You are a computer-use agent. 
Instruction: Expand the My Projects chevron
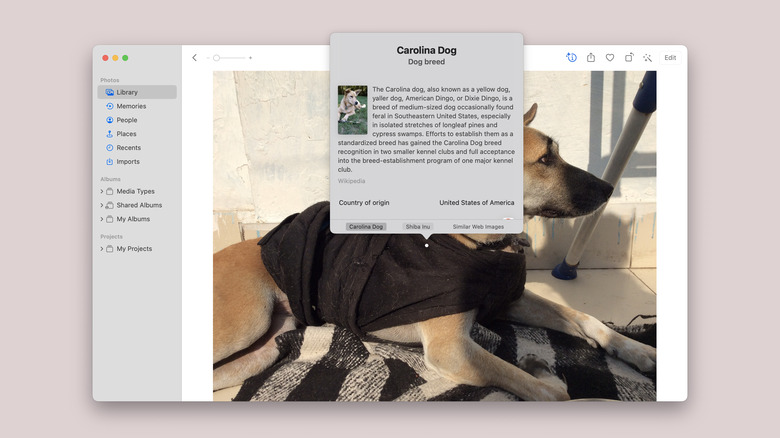pos(101,249)
